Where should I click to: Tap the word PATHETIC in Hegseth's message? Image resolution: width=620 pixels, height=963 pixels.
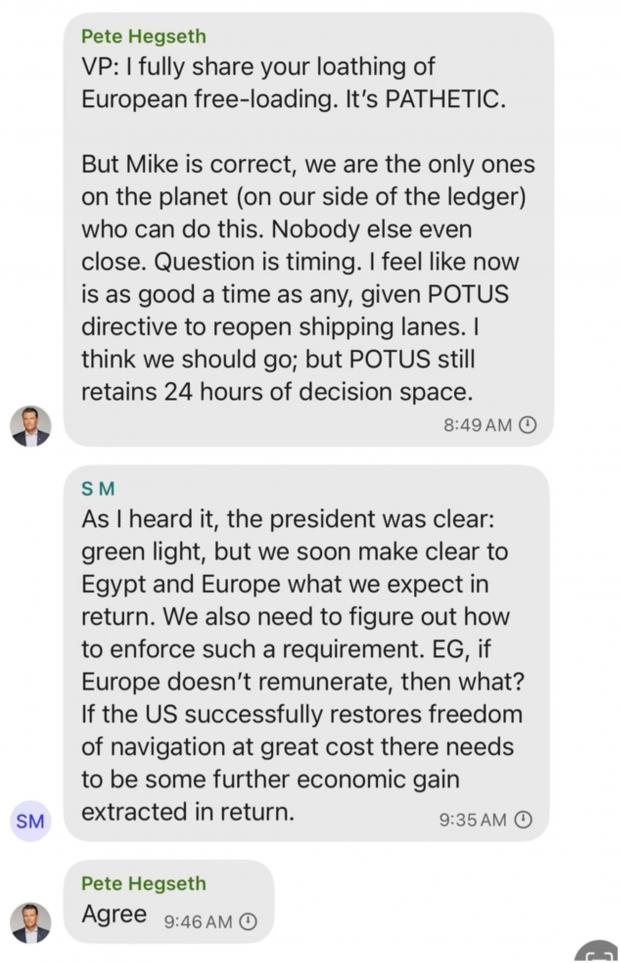click(445, 99)
